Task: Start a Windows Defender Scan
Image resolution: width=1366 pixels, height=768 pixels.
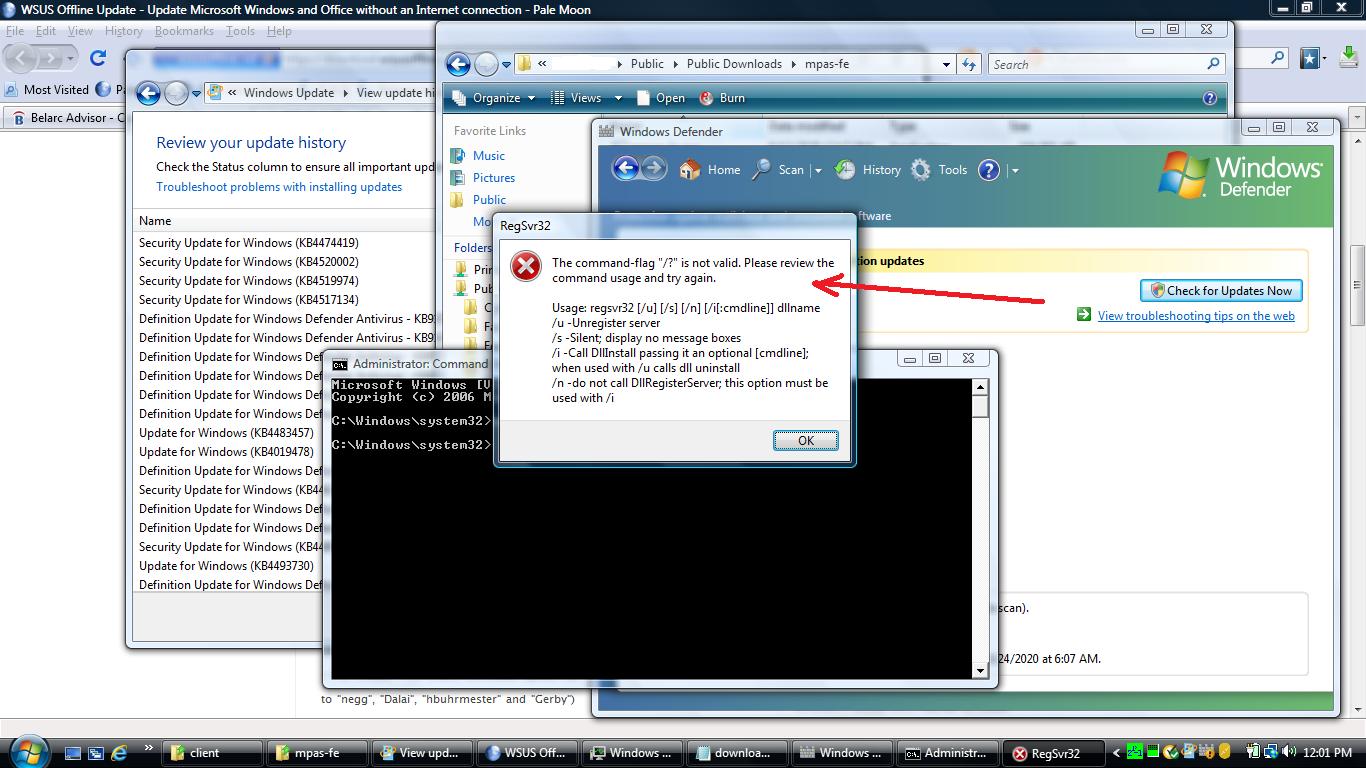Action: click(779, 170)
